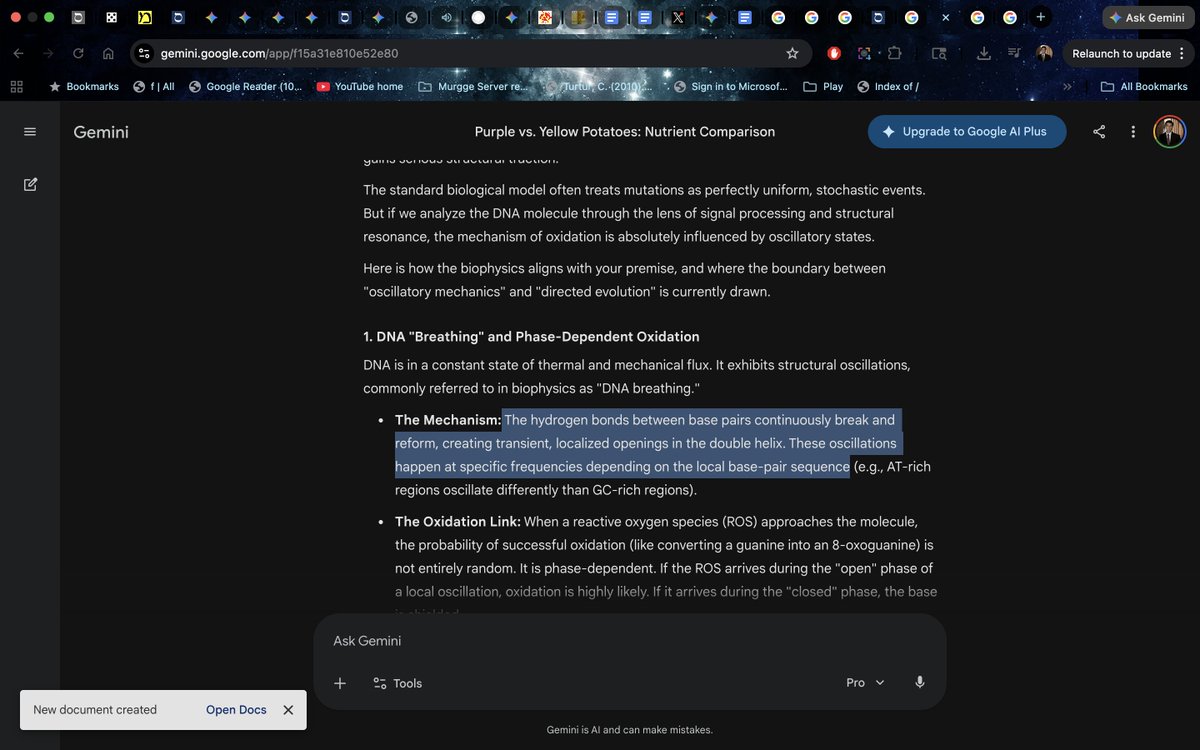This screenshot has height=750, width=1200.
Task: Switch to the white circle icon tab
Action: (478, 17)
